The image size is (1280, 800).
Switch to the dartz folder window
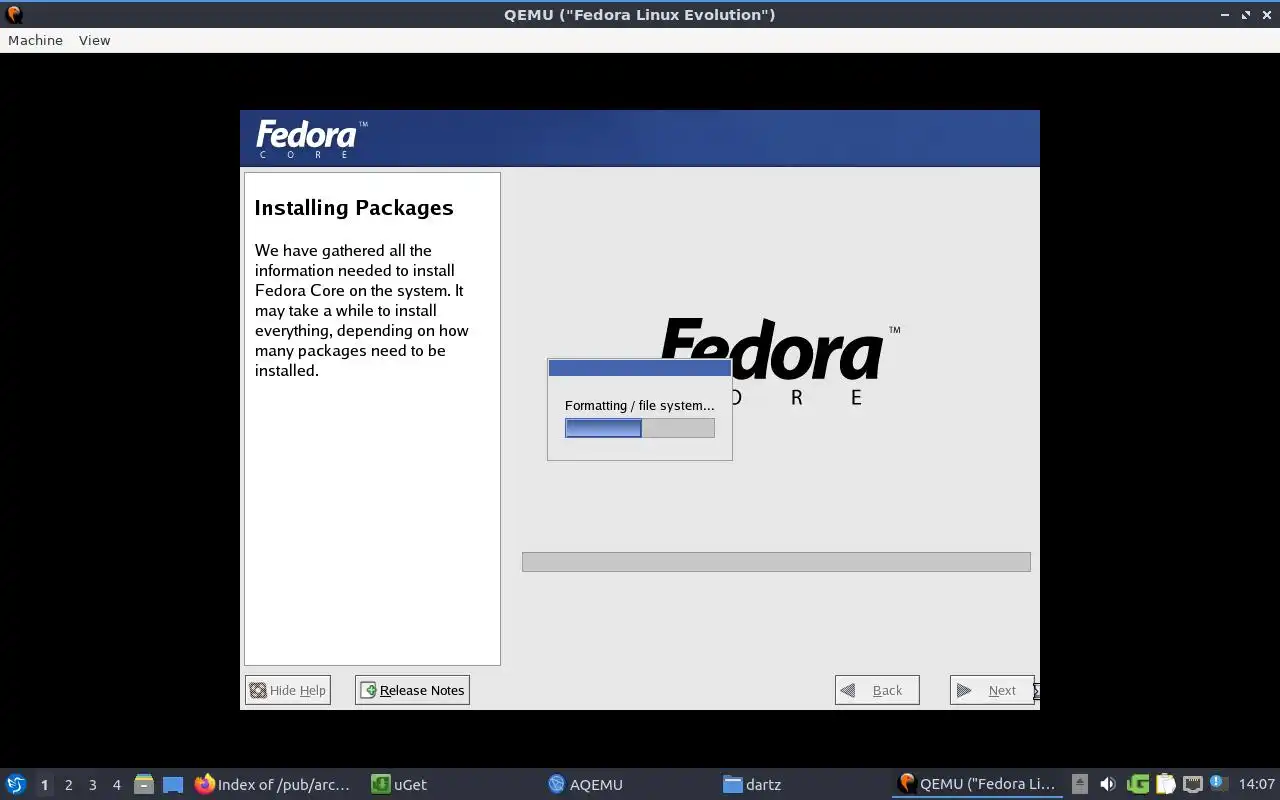tap(752, 784)
